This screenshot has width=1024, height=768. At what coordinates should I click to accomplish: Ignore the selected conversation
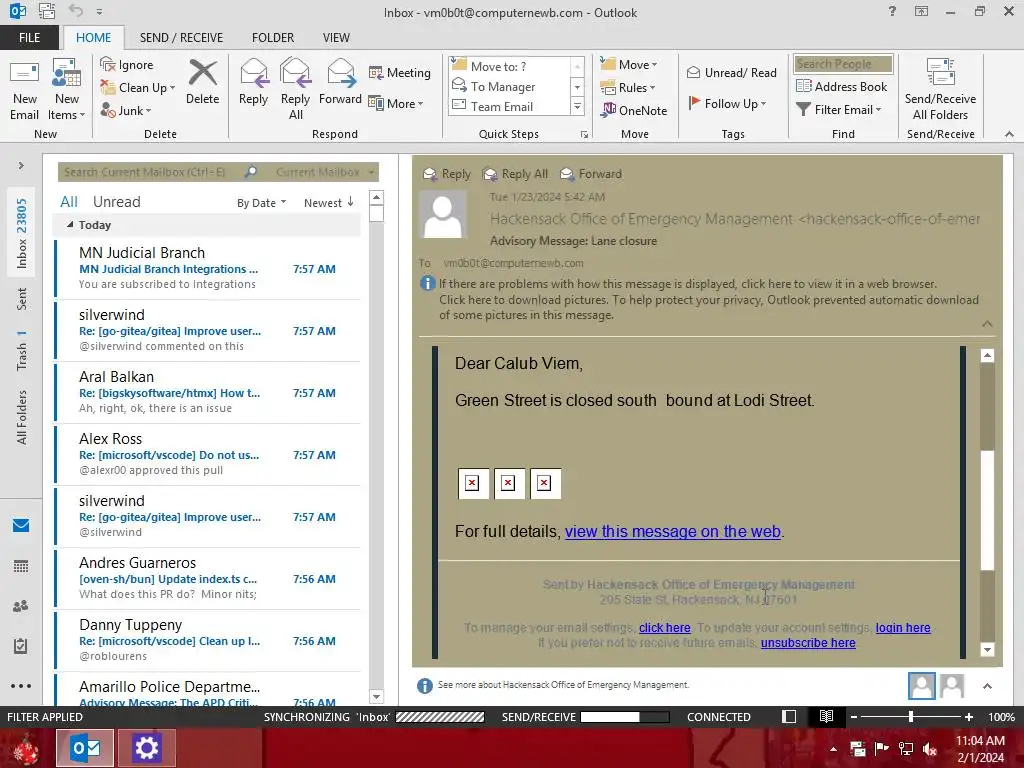127,65
